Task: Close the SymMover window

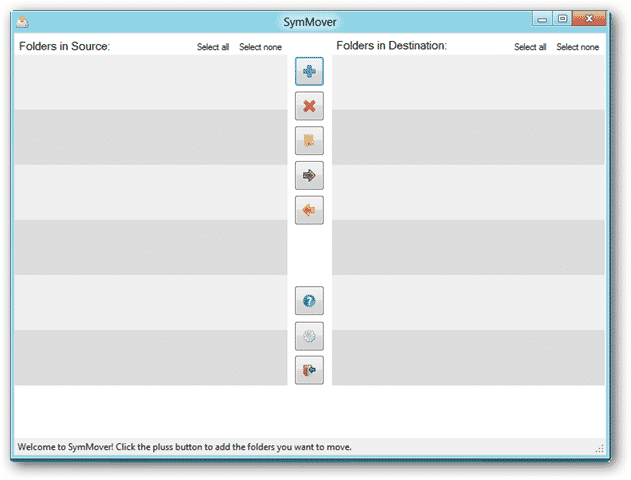Action: point(589,19)
